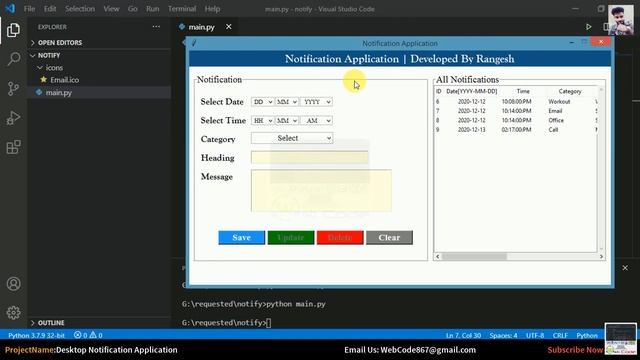Open the AM/PM dropdown
This screenshot has height=360, width=640.
[x=316, y=120]
